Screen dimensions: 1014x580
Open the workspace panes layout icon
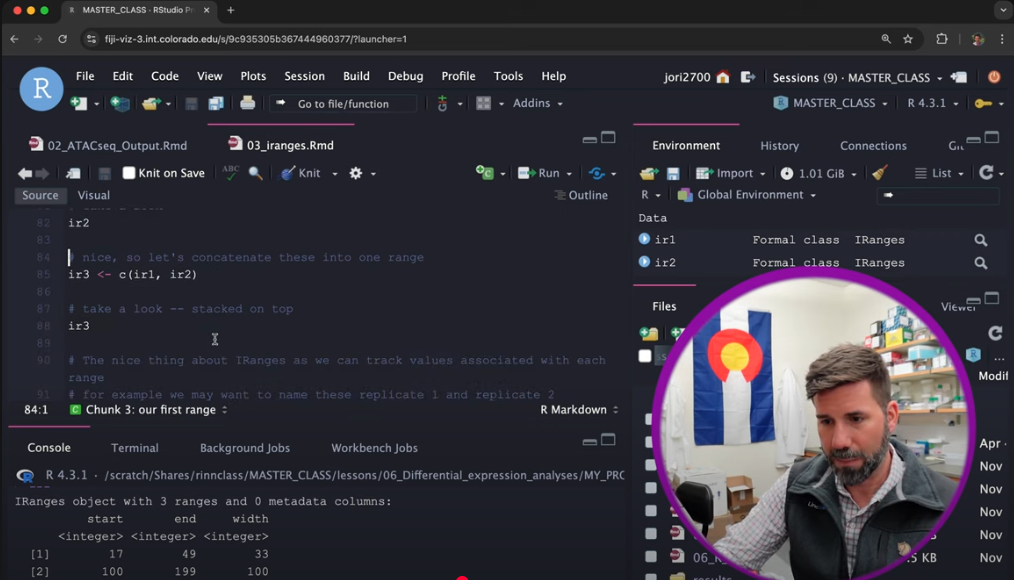click(484, 103)
